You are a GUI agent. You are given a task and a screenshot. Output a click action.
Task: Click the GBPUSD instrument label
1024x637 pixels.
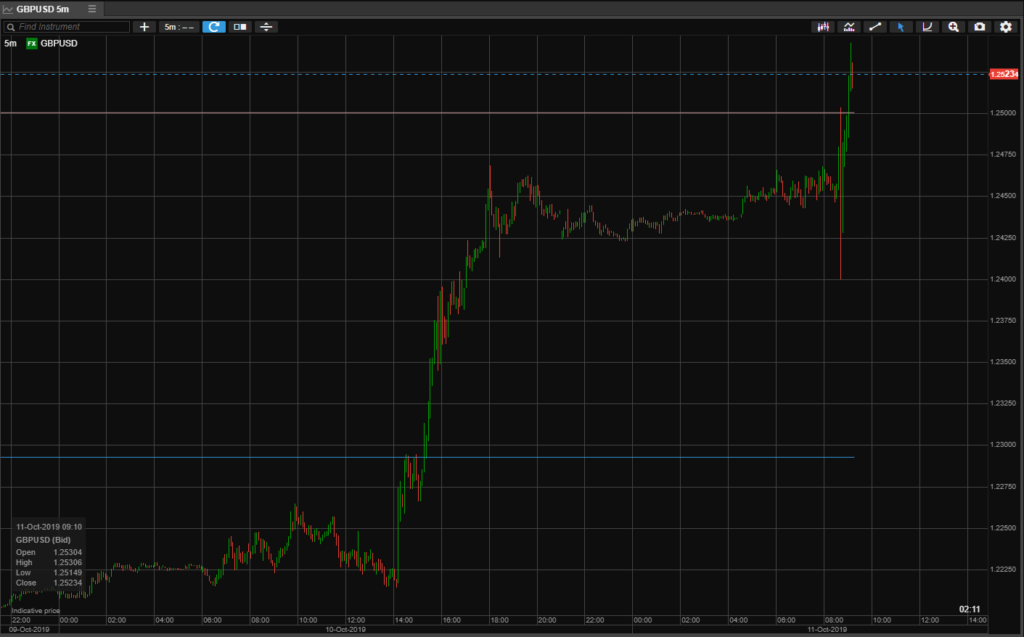(x=58, y=44)
